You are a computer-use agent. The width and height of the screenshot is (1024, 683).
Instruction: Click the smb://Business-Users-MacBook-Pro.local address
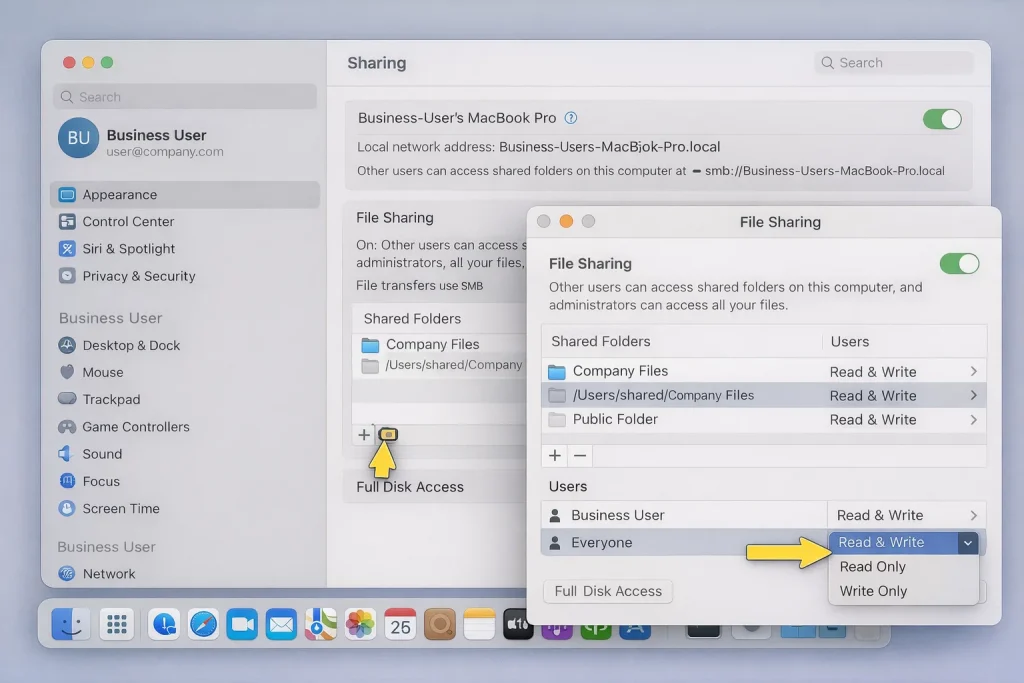pyautogui.click(x=824, y=171)
